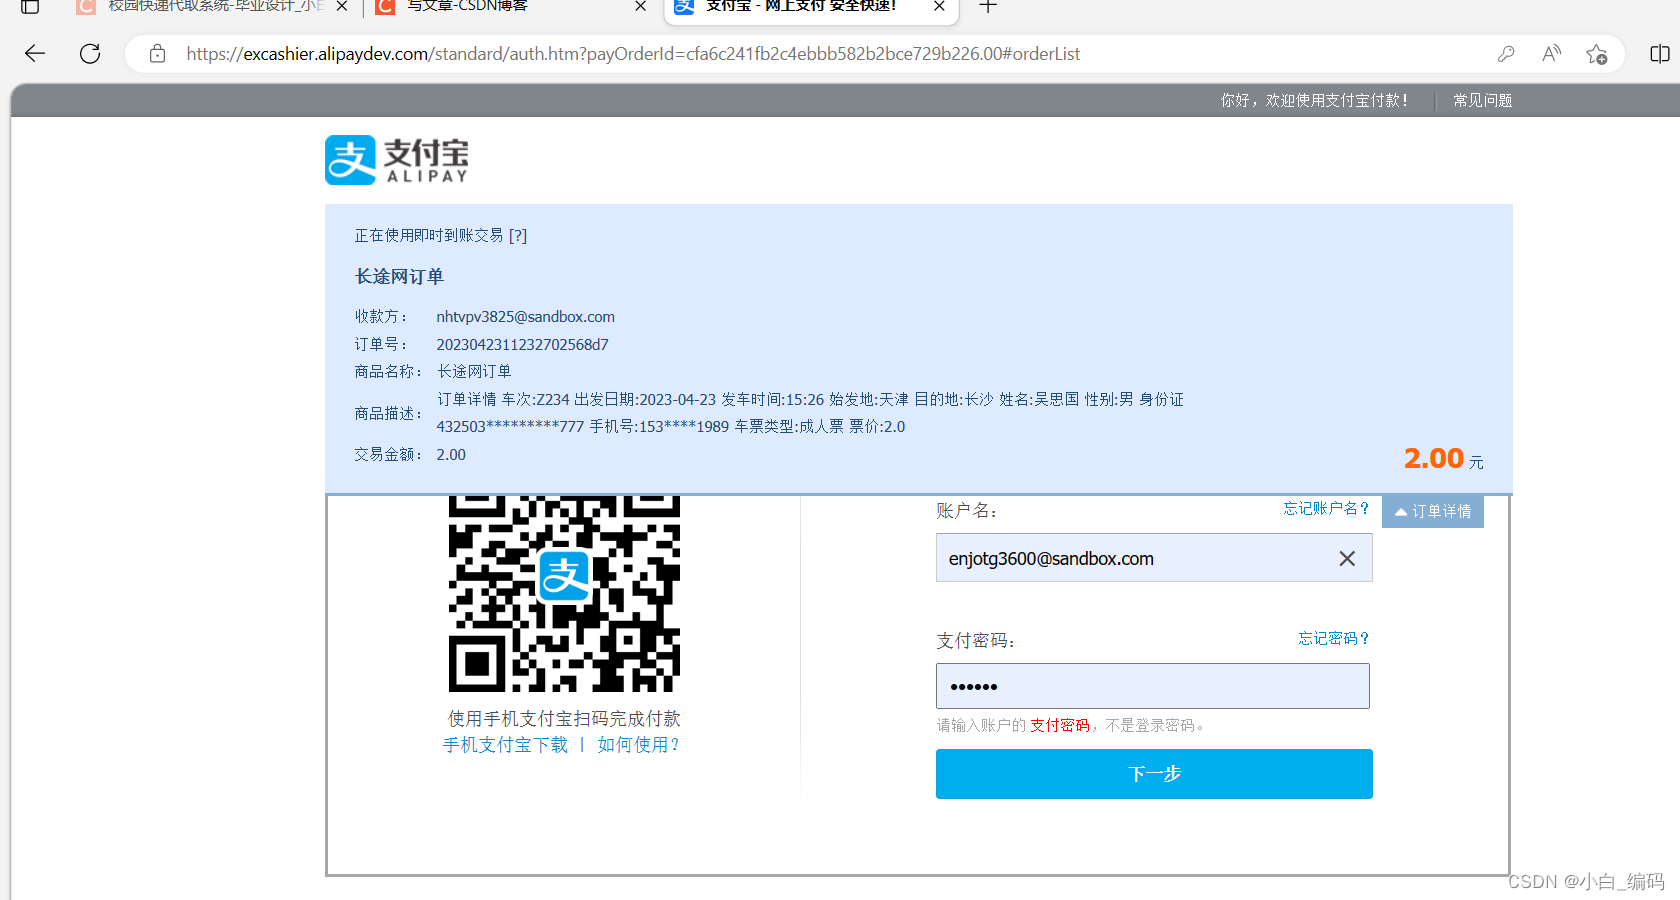Click the 忘记账户名？ link
The height and width of the screenshot is (900, 1680).
[1326, 508]
